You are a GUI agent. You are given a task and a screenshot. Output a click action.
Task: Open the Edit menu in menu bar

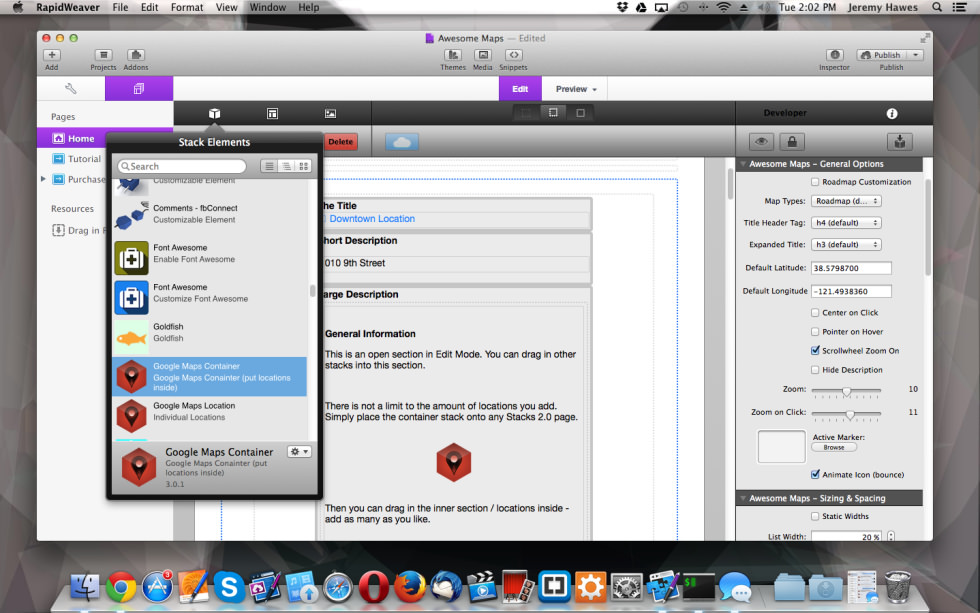coord(149,7)
